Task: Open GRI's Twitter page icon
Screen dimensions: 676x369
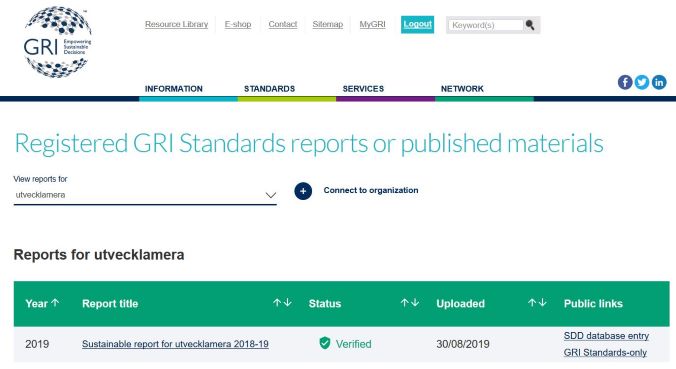Action: [x=642, y=82]
